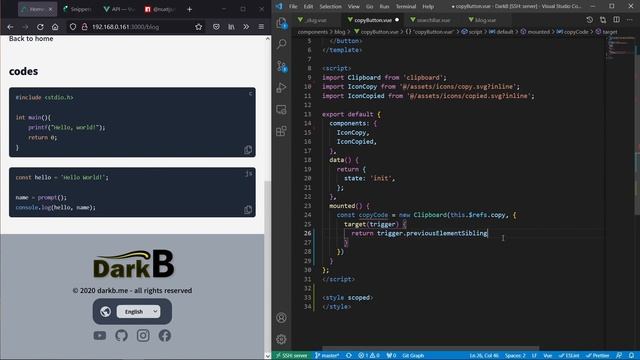Open the Firefox hamburger menu
The image size is (640, 360).
click(261, 27)
